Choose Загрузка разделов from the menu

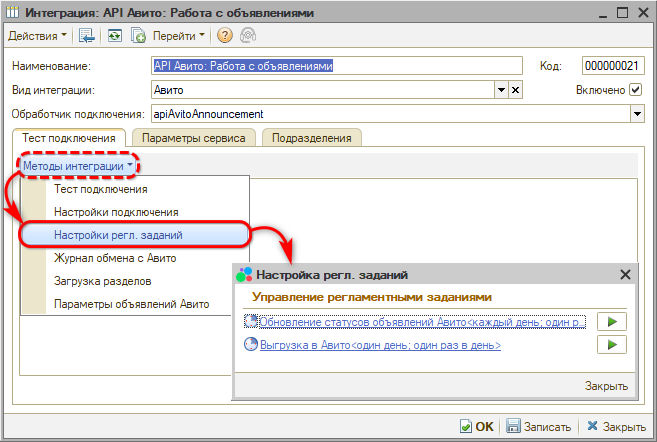(102, 281)
